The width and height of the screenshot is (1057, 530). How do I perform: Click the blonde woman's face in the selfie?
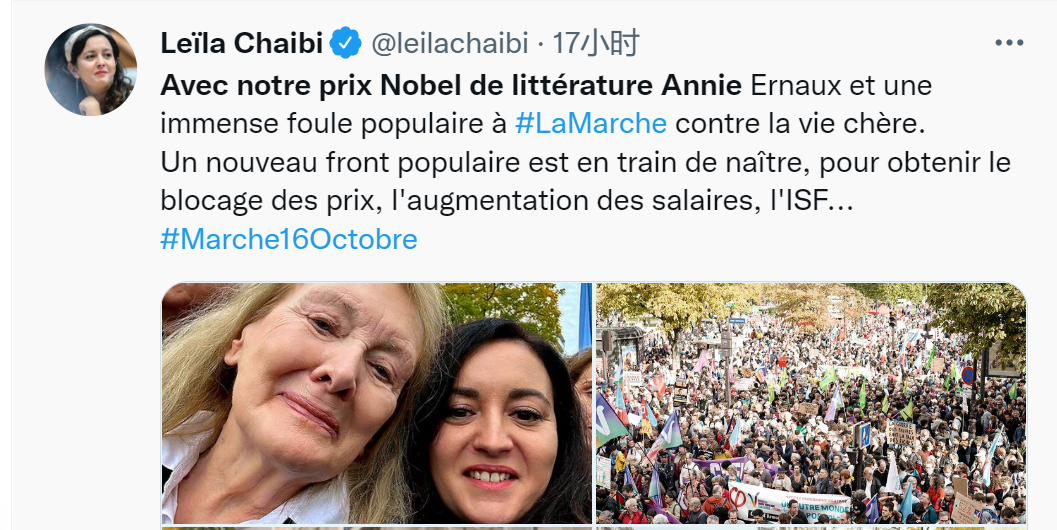tap(317, 378)
